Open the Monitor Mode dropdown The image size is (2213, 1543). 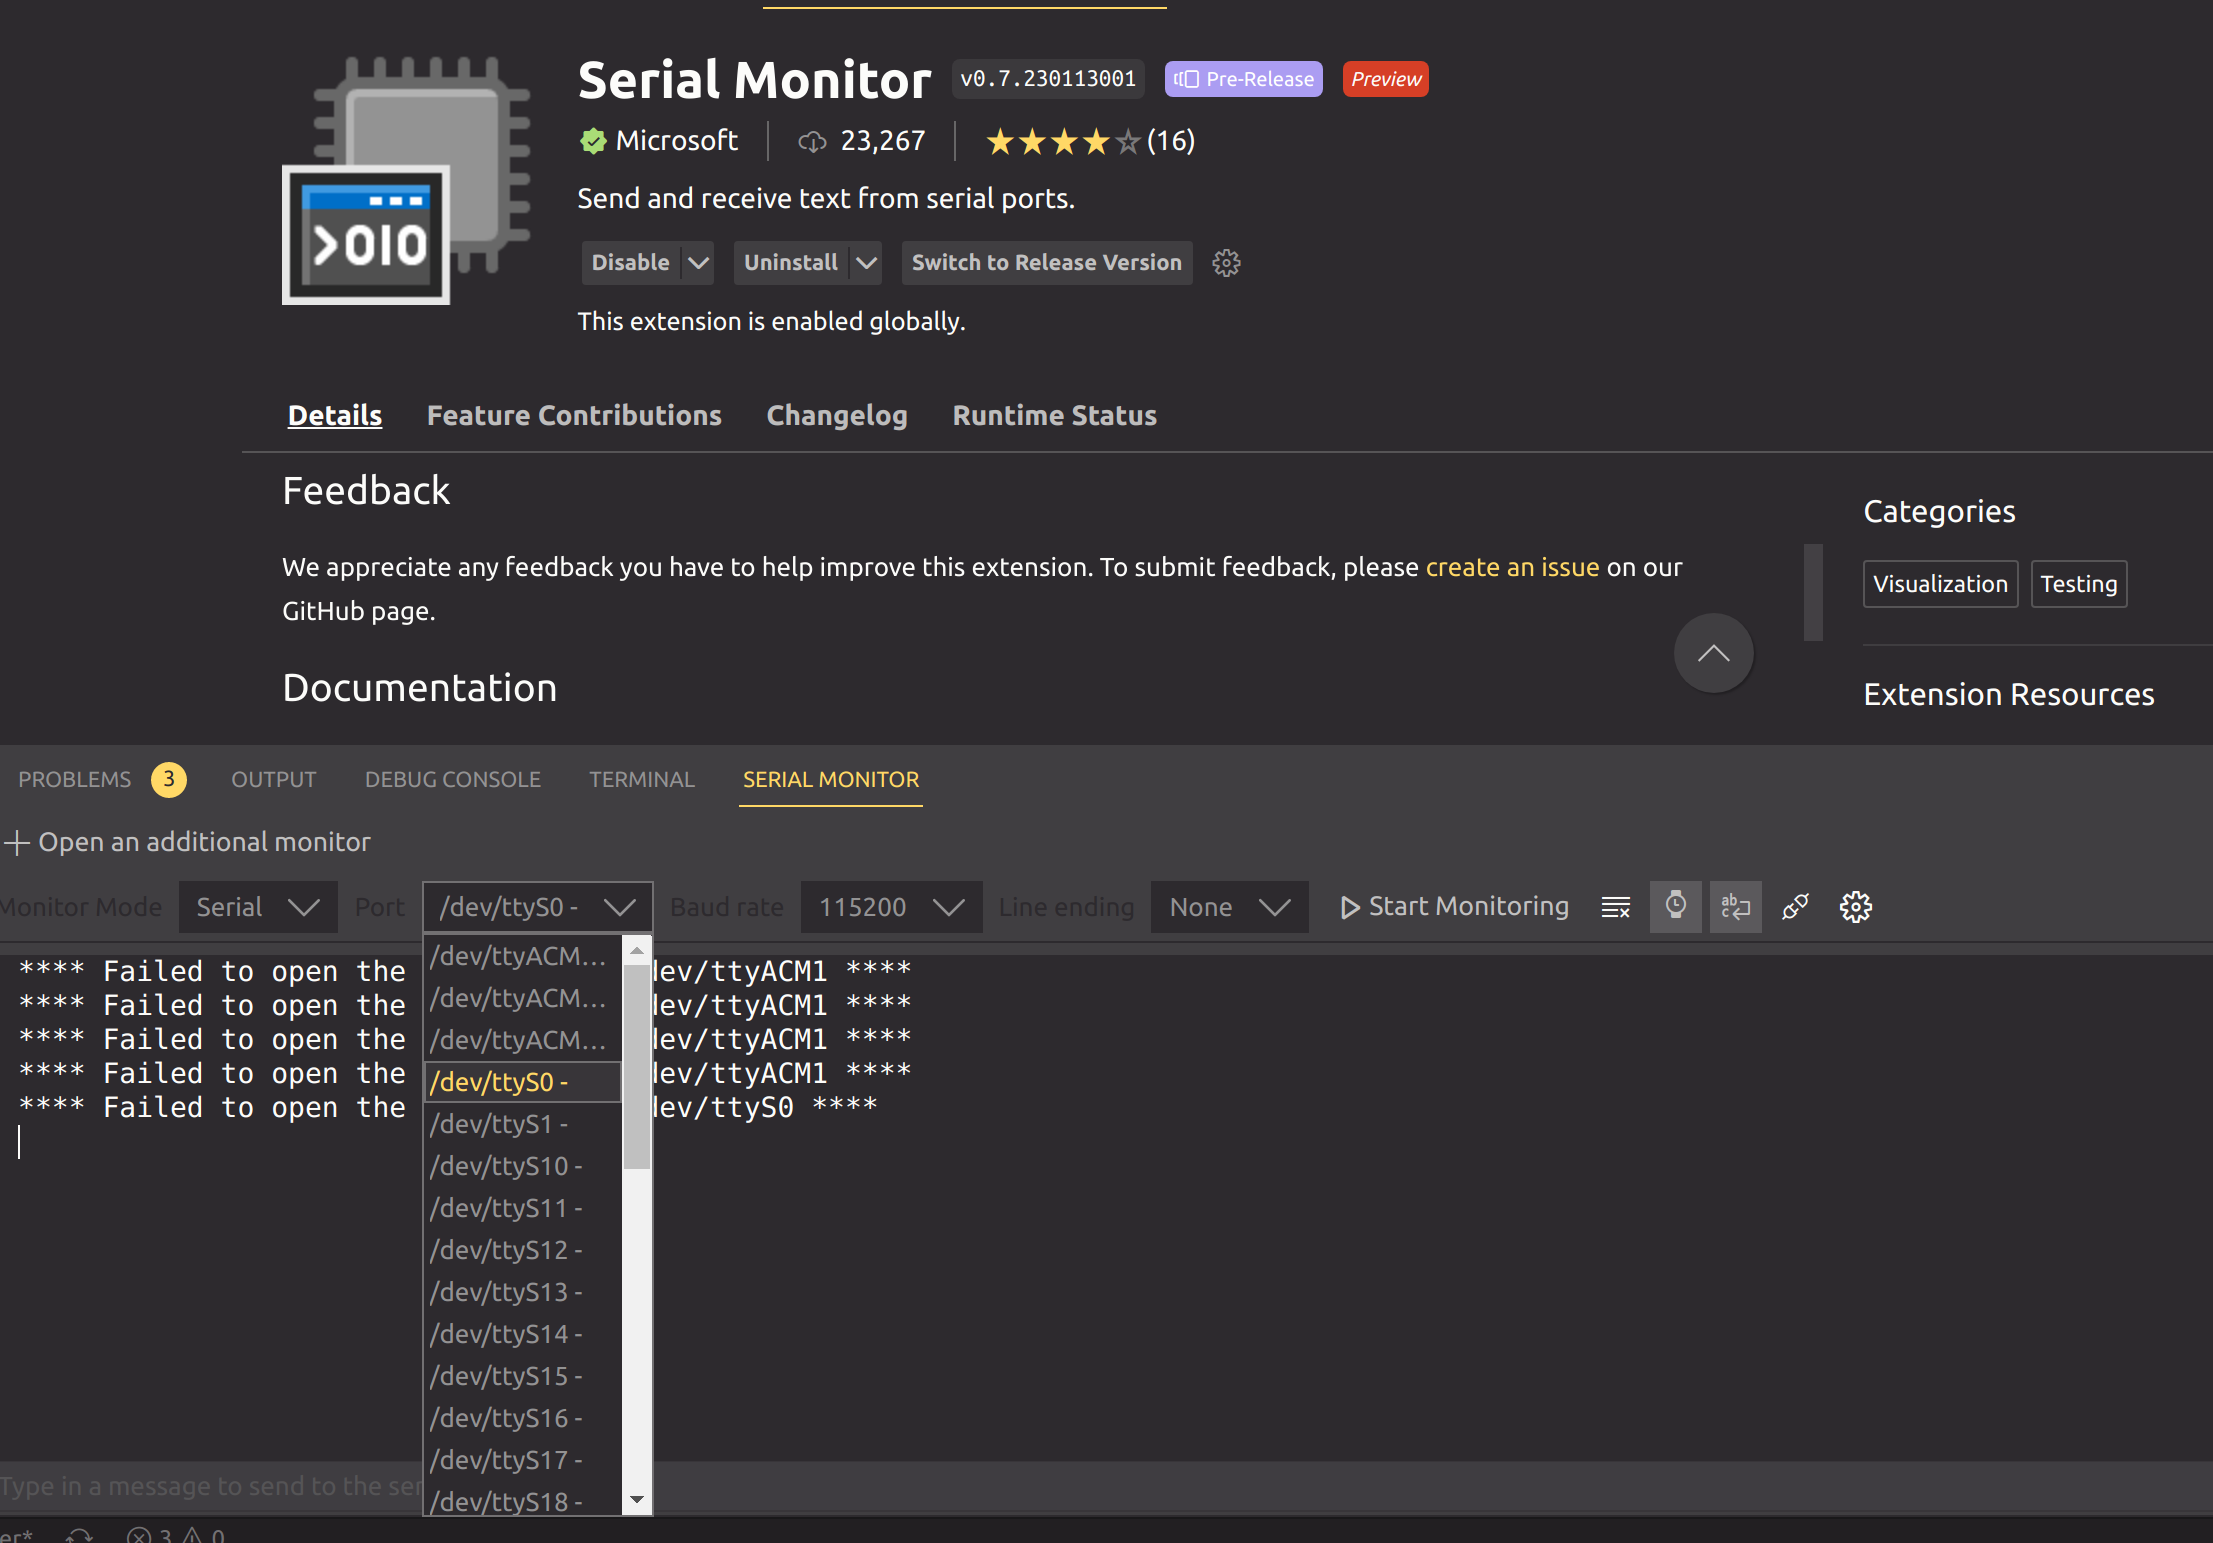click(x=258, y=907)
